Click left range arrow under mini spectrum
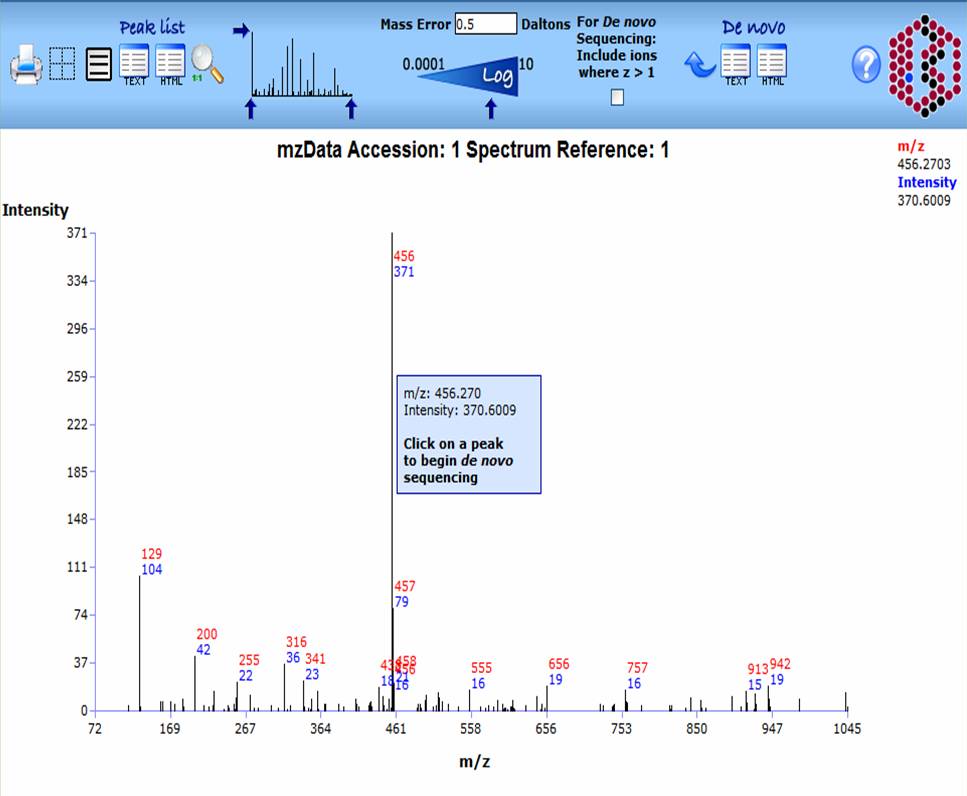 coord(251,108)
